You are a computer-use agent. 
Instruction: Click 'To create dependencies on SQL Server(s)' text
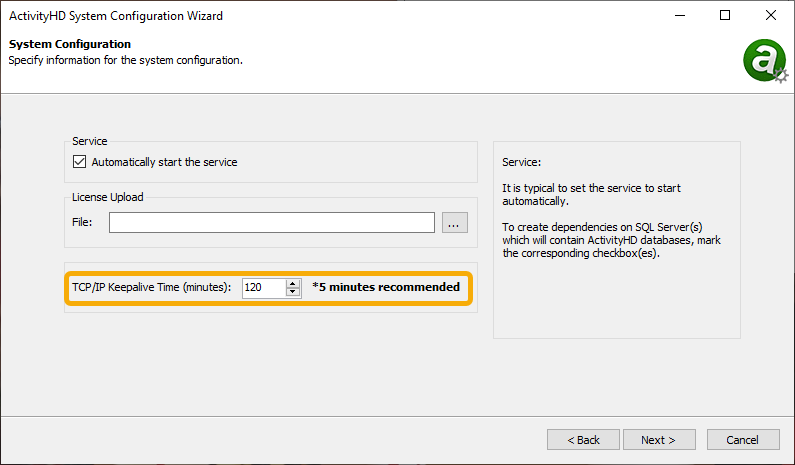pyautogui.click(x=602, y=227)
